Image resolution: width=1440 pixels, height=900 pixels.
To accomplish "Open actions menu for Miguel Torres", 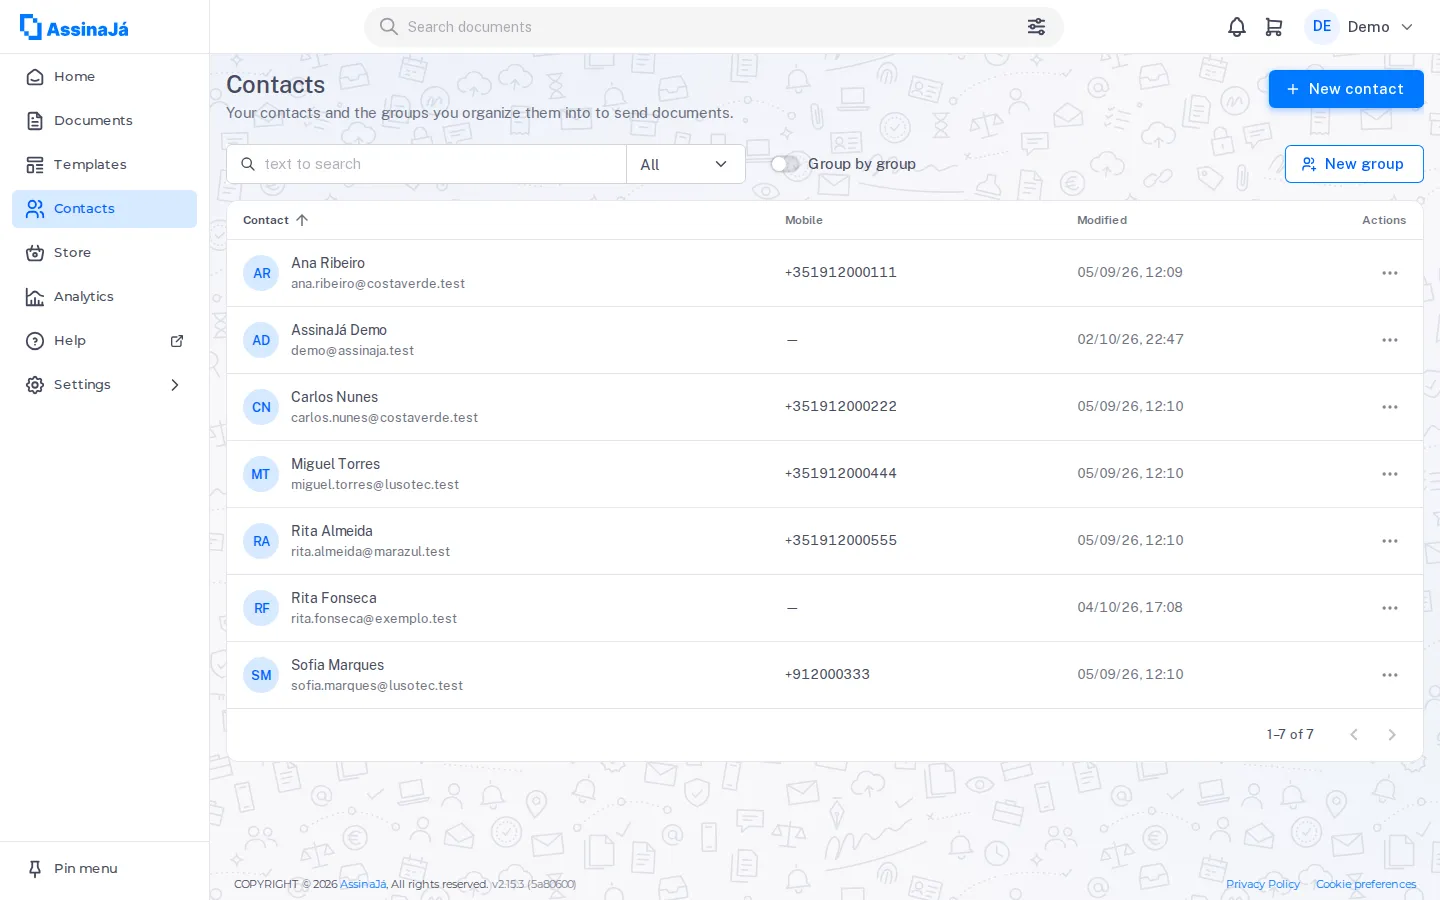I will click(1390, 474).
